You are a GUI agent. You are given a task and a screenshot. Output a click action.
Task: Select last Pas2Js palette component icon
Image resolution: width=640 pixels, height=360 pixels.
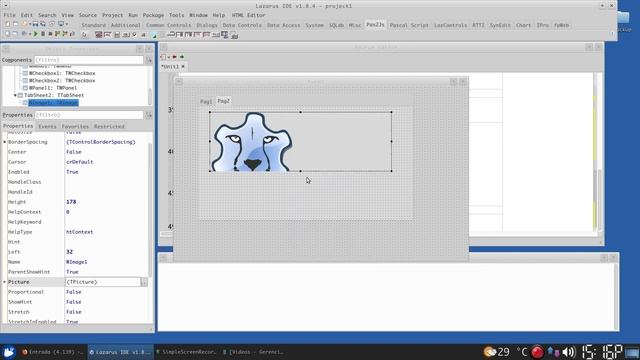(234, 35)
